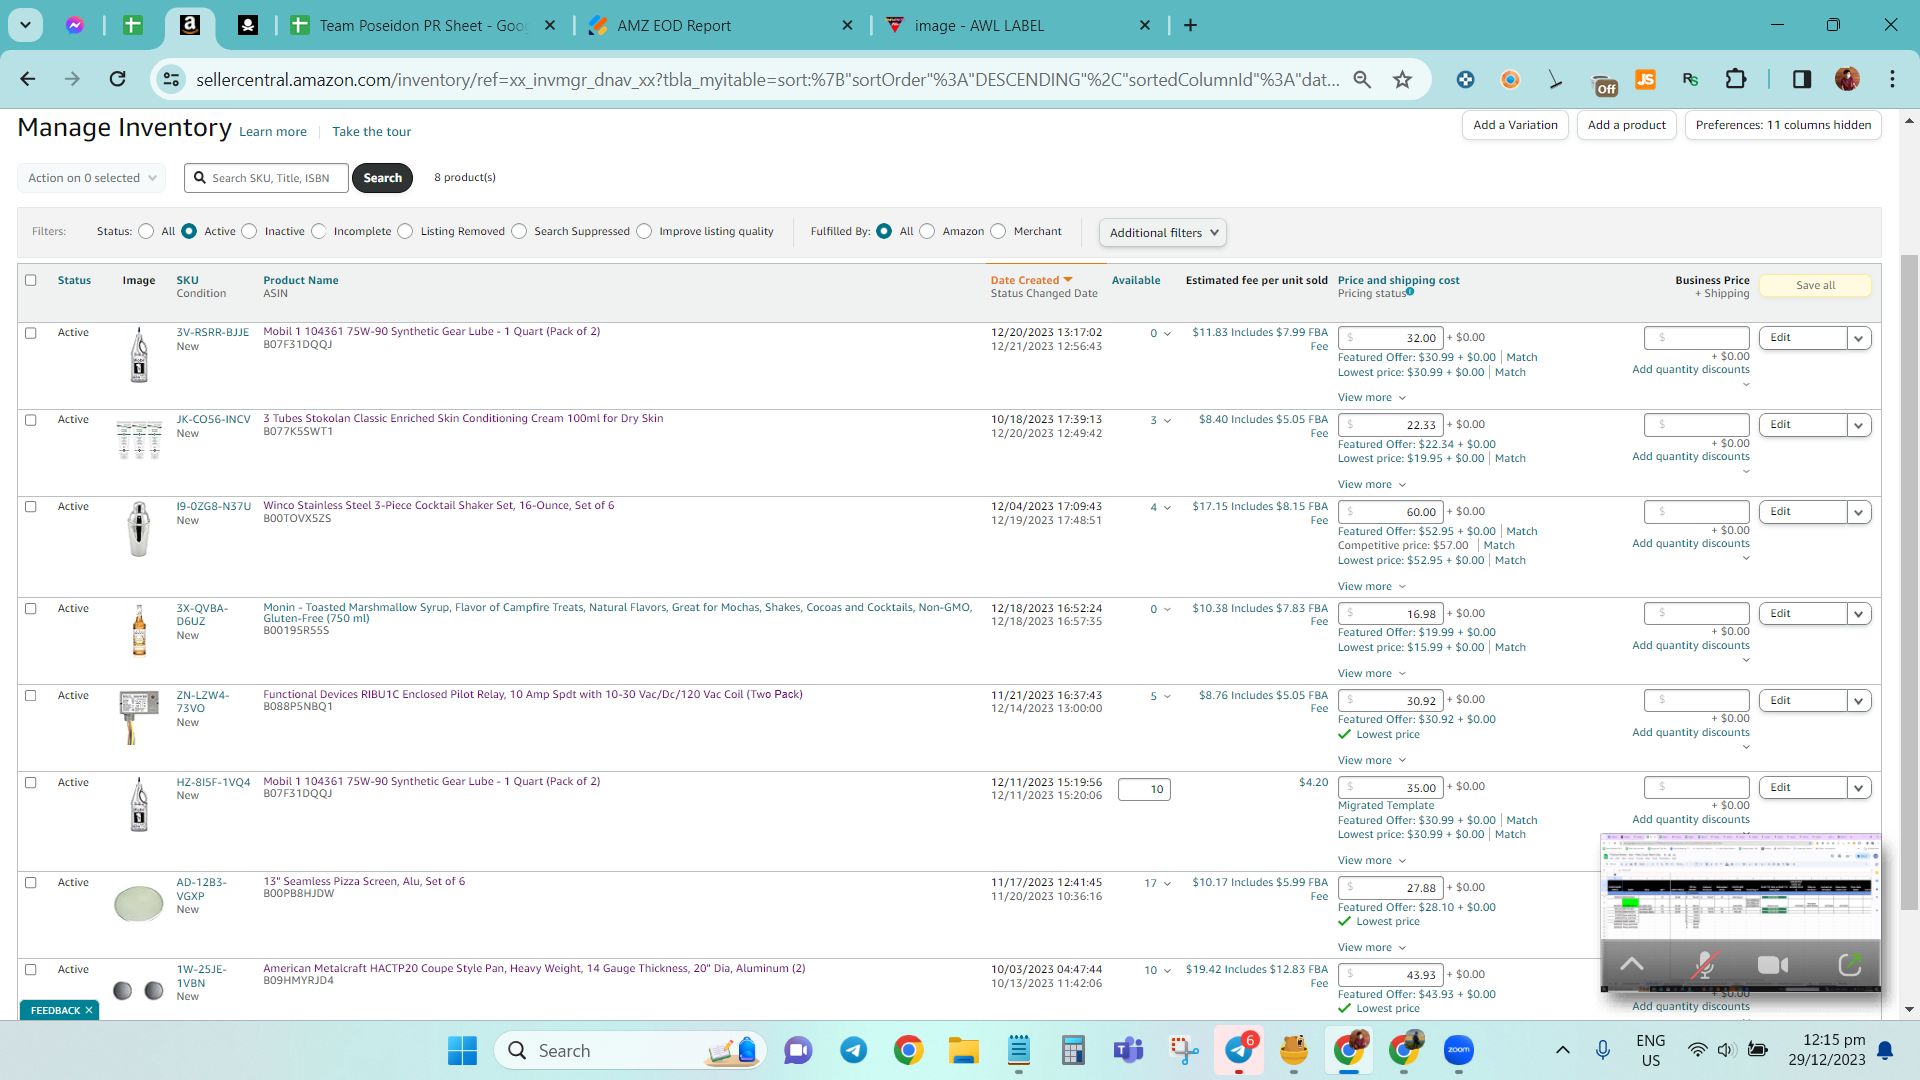
Task: Click the Chrome profile avatar
Action: pos(1847,79)
